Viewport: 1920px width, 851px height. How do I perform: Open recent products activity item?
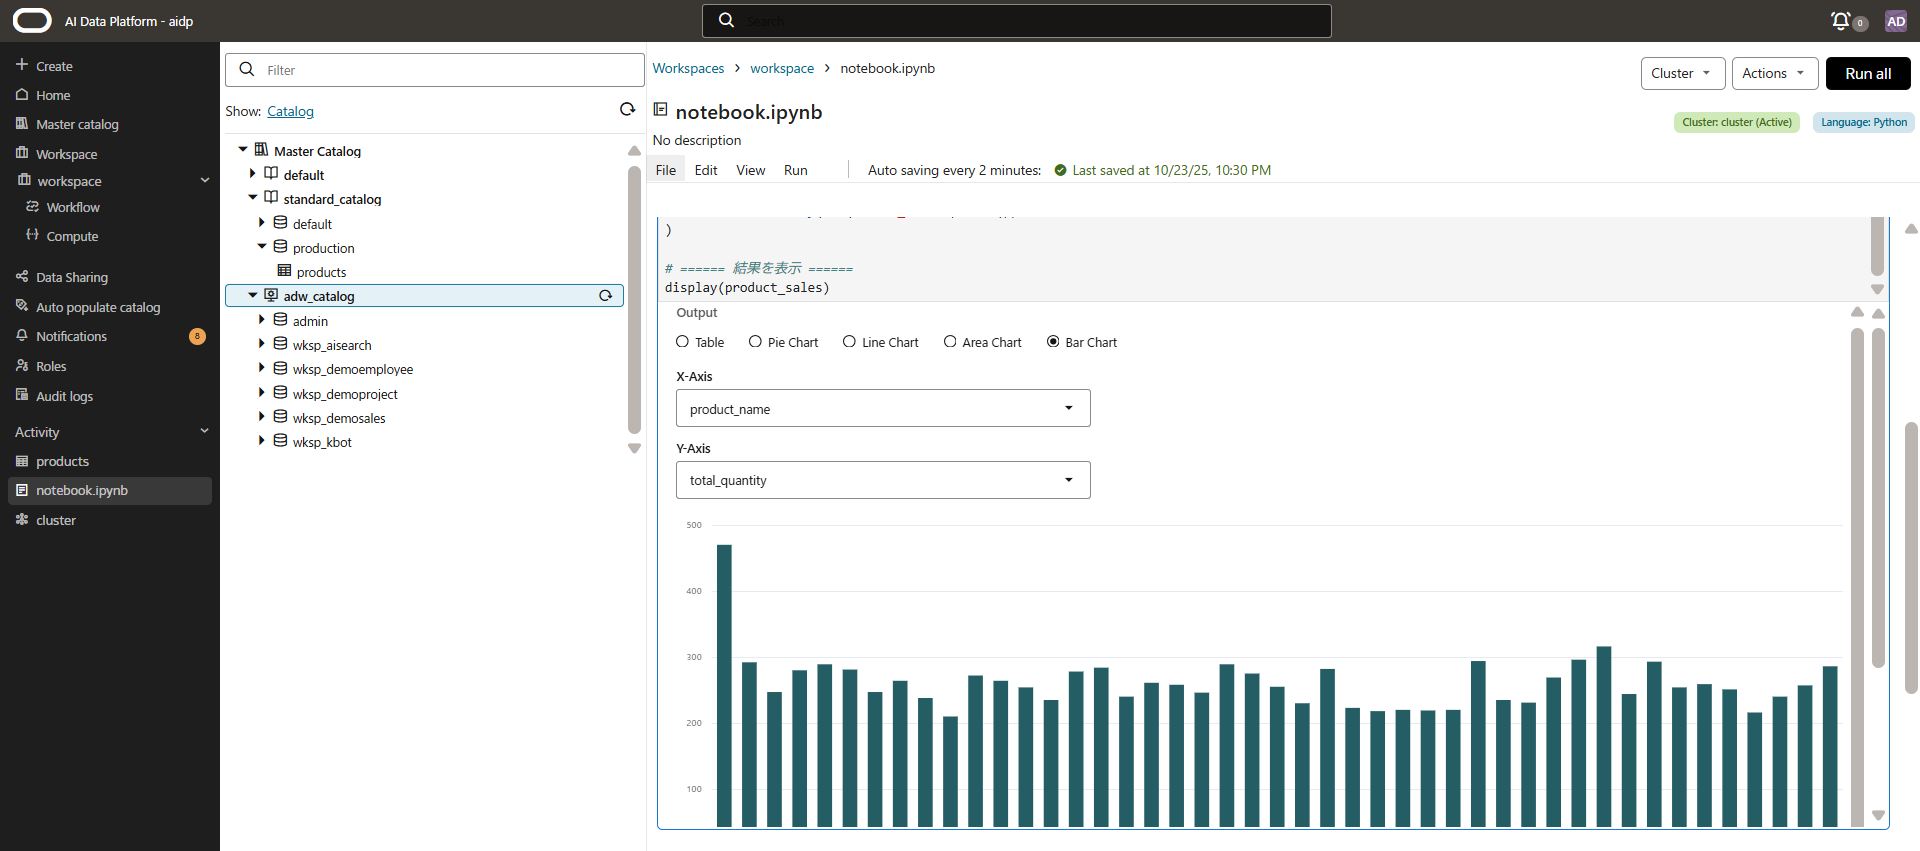pyautogui.click(x=62, y=461)
